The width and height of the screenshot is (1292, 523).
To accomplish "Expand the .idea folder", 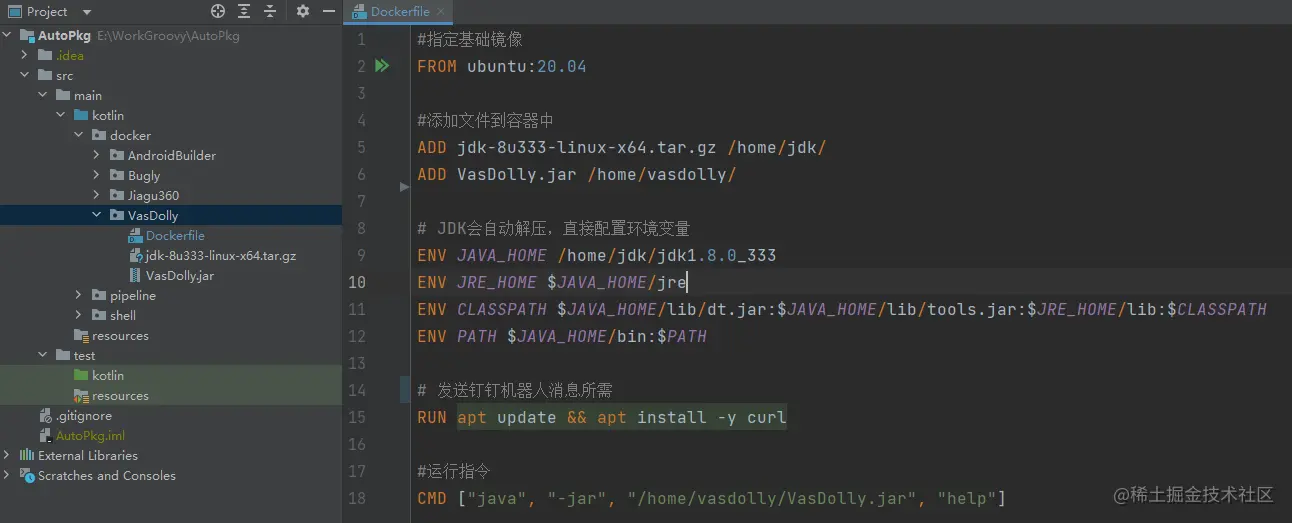I will [x=25, y=56].
